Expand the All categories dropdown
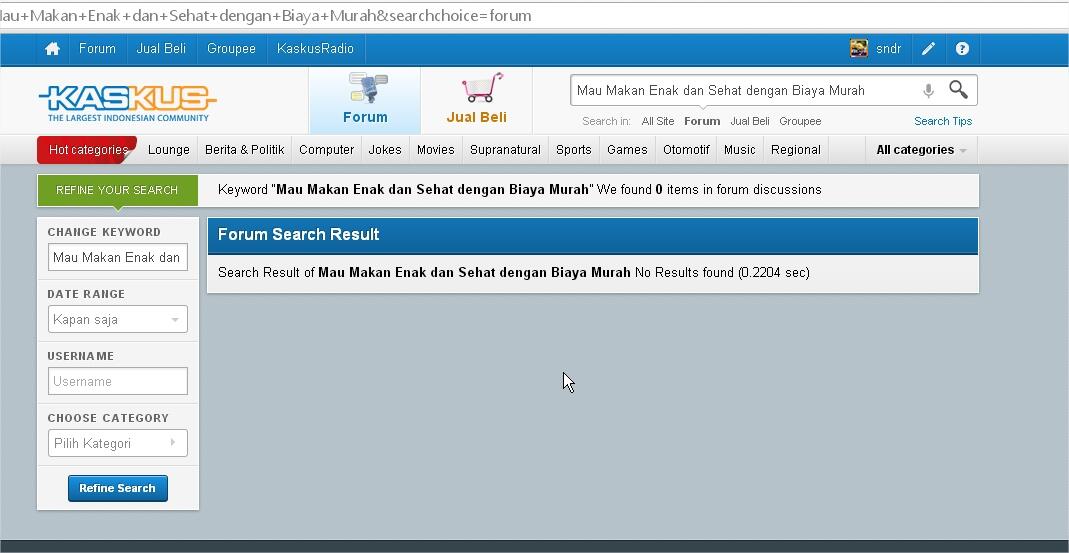Viewport: 1069px width, 553px height. [x=921, y=150]
